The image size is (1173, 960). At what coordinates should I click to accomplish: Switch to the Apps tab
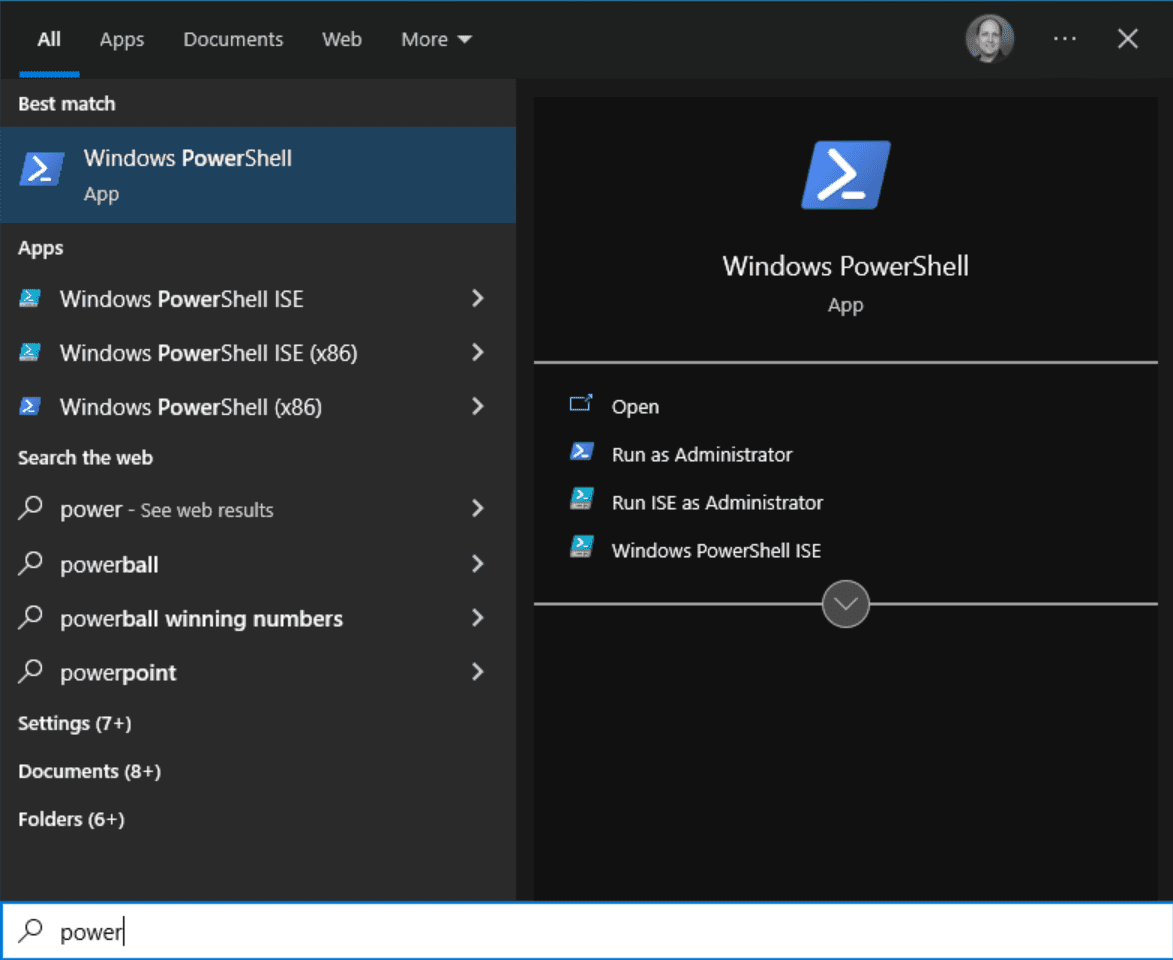pos(122,39)
